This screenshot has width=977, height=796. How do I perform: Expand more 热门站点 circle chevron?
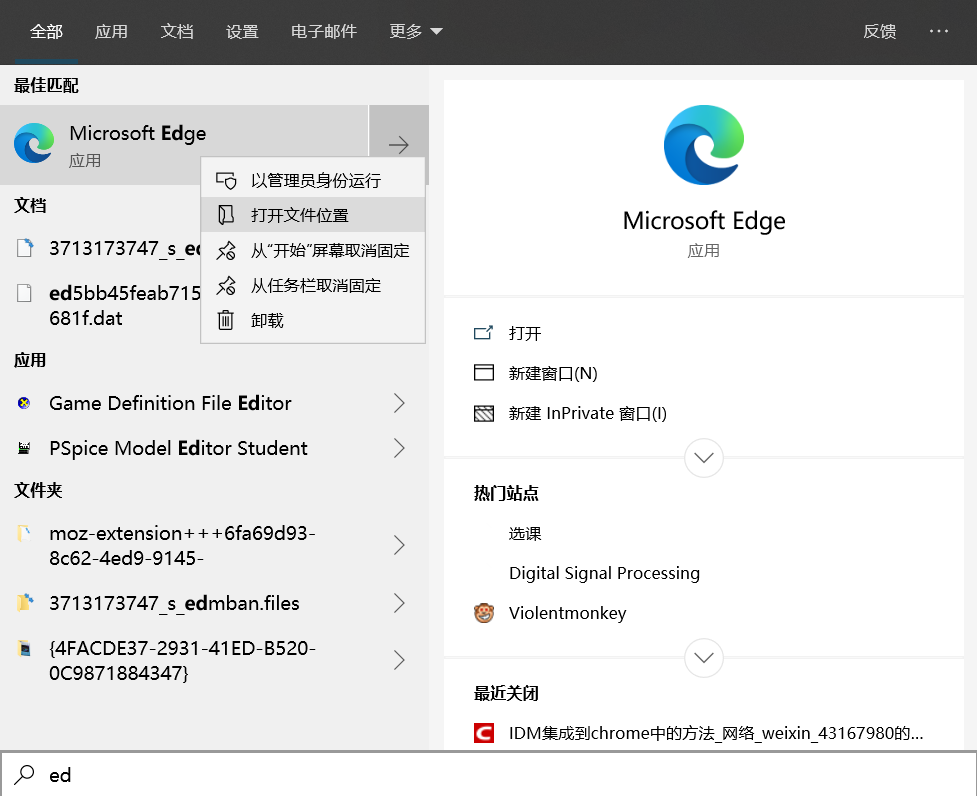pyautogui.click(x=704, y=658)
